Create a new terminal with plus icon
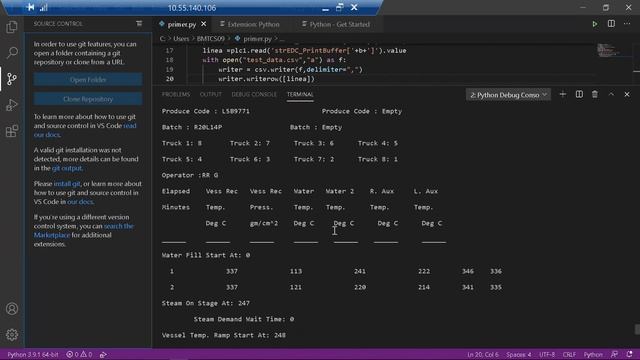 (x=562, y=94)
